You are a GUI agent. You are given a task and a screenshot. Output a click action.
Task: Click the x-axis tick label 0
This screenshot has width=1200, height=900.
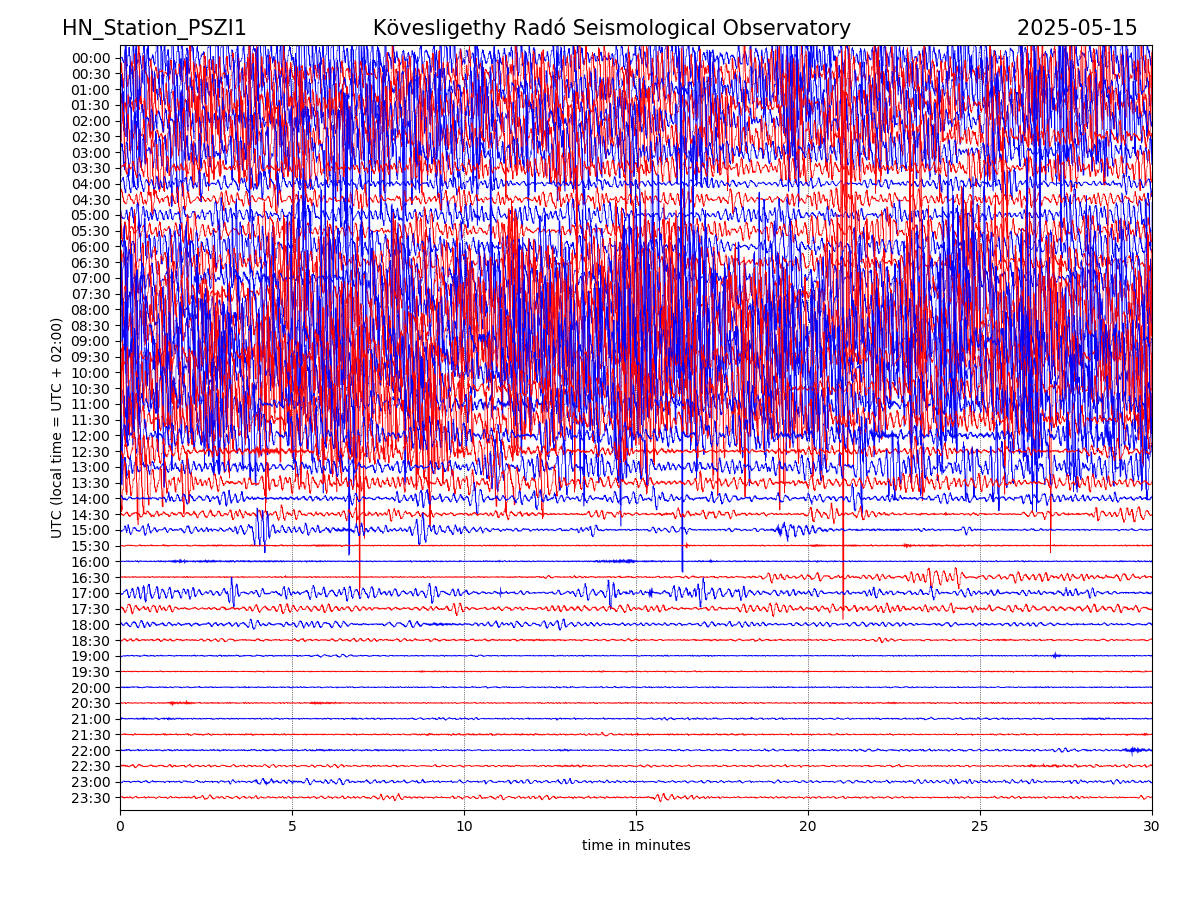pyautogui.click(x=120, y=826)
